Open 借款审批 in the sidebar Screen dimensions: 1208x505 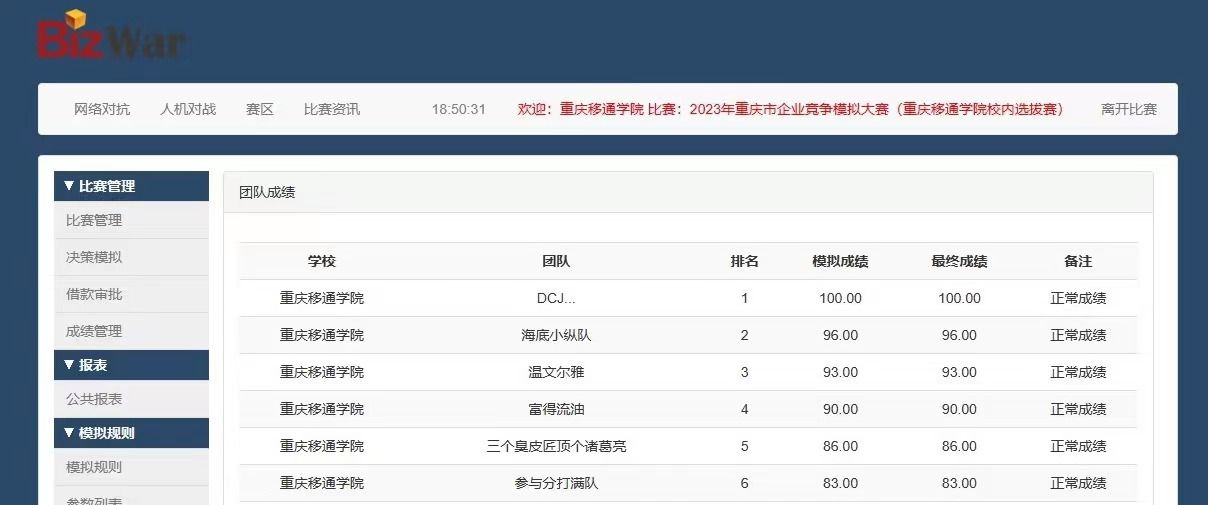pos(94,294)
